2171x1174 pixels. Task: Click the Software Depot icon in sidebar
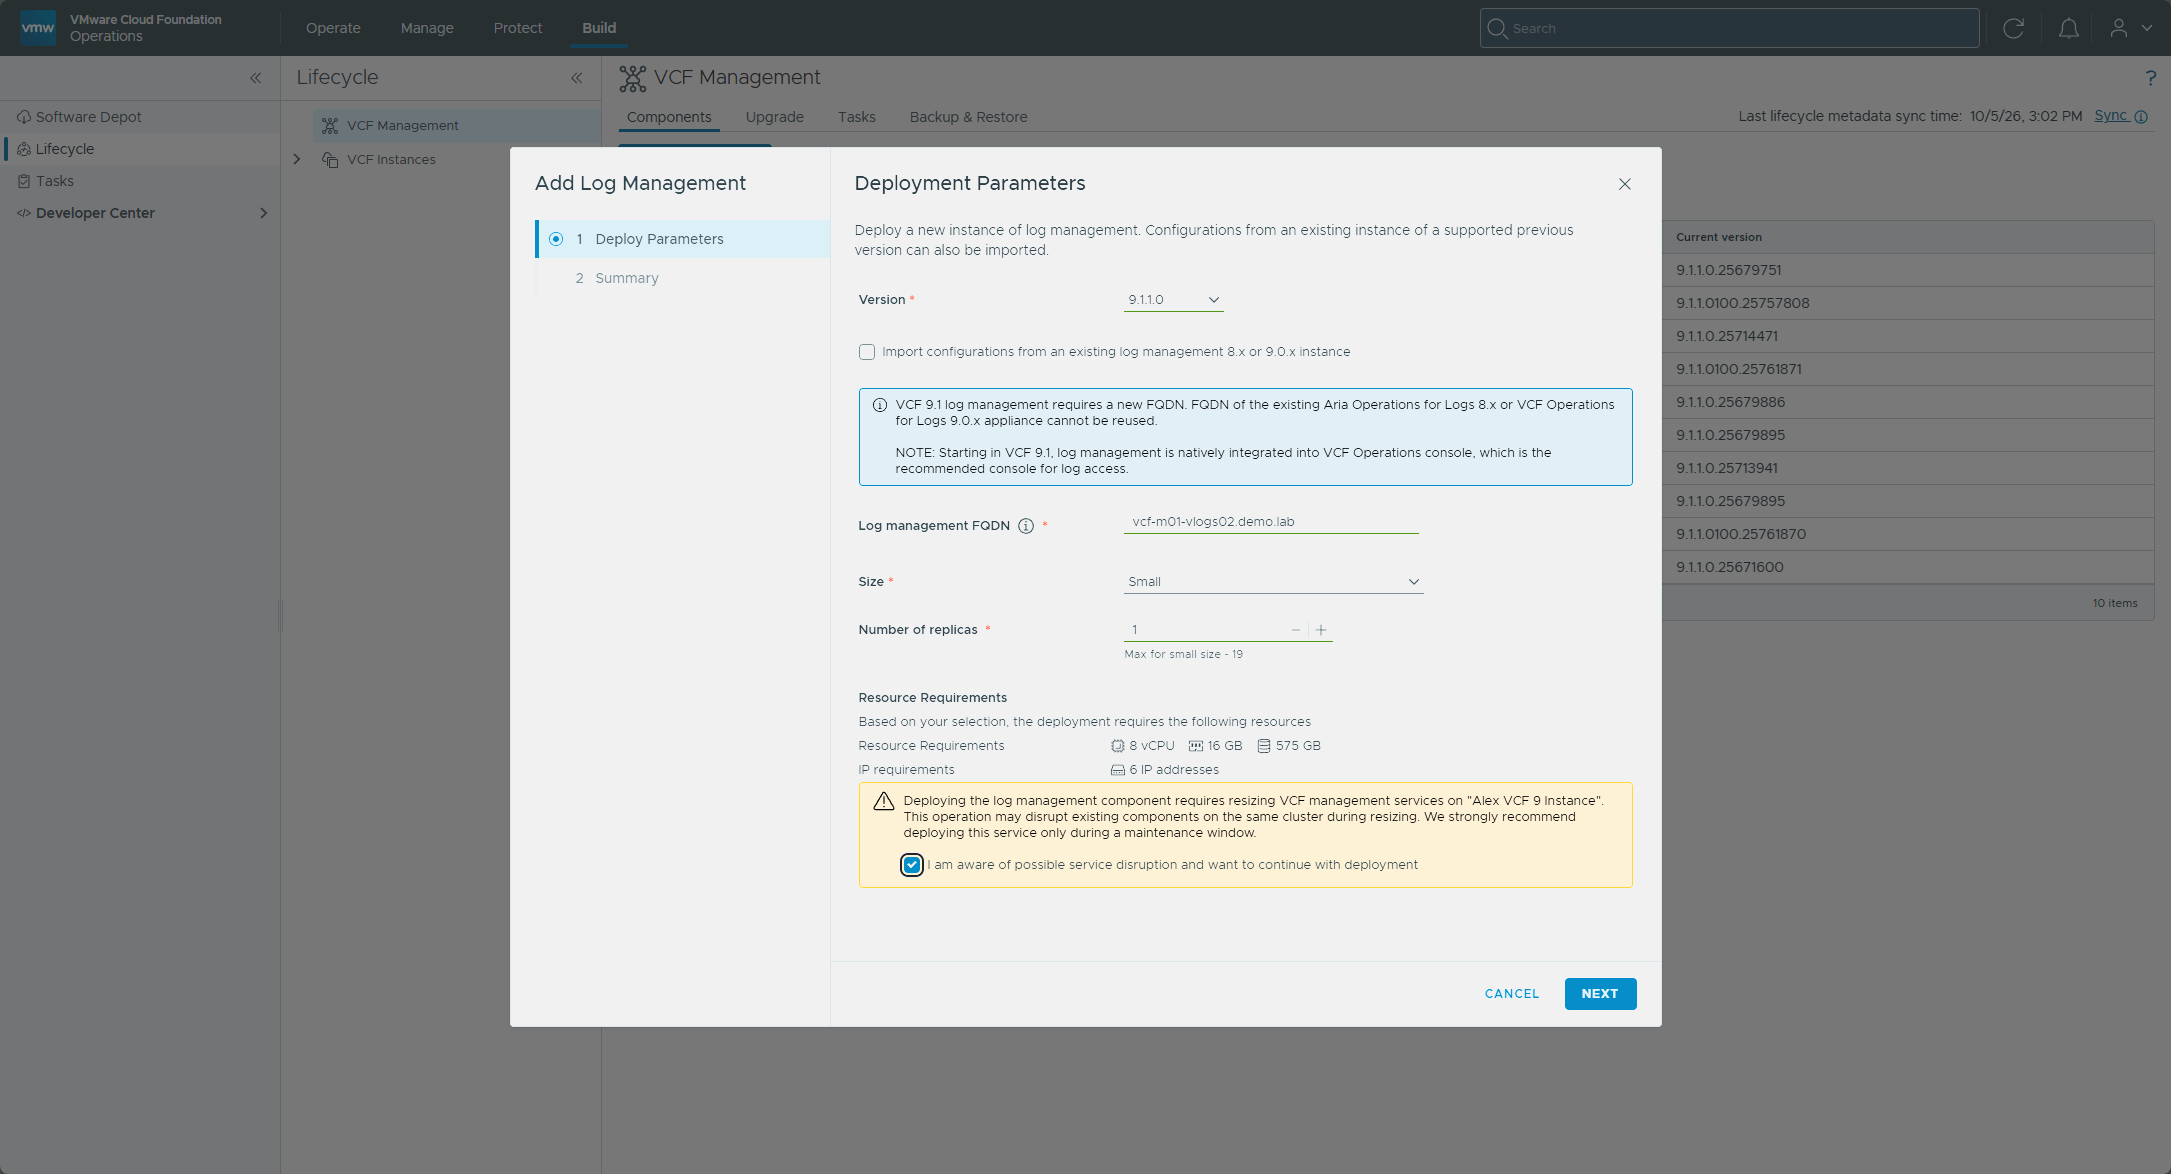click(x=24, y=117)
